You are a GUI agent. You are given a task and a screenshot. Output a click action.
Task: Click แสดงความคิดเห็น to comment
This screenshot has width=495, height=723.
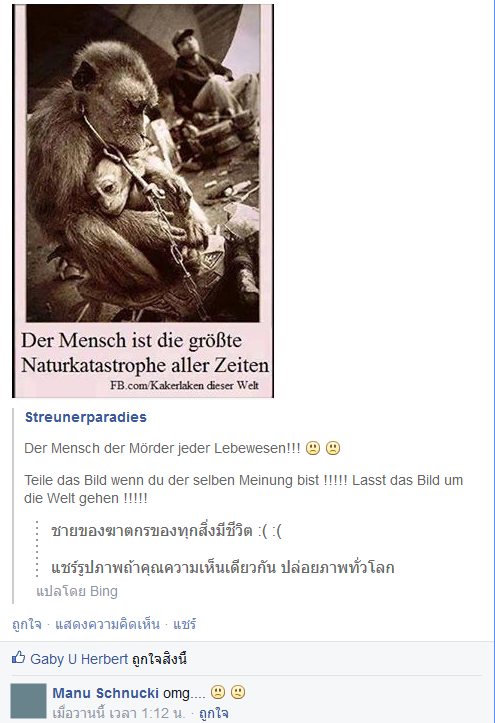[x=107, y=624]
